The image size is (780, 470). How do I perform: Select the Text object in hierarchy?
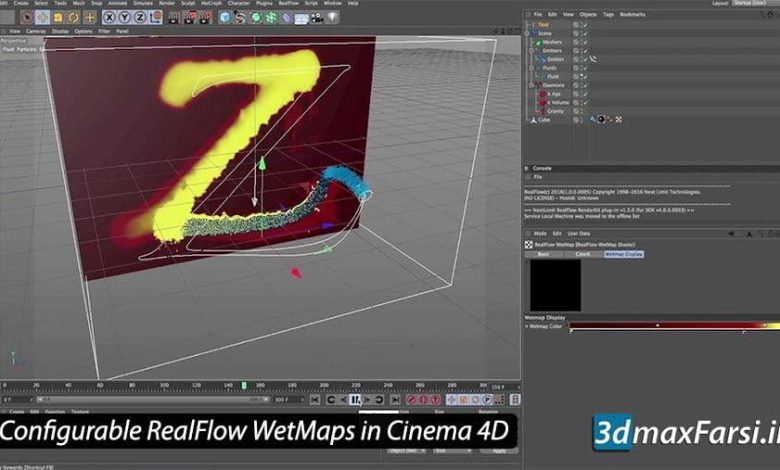[543, 24]
